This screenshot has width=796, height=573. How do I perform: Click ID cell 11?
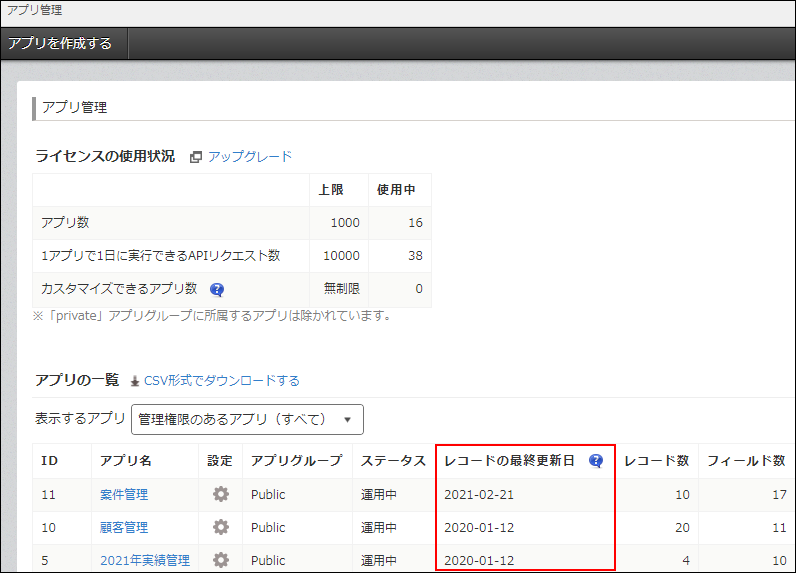click(48, 494)
